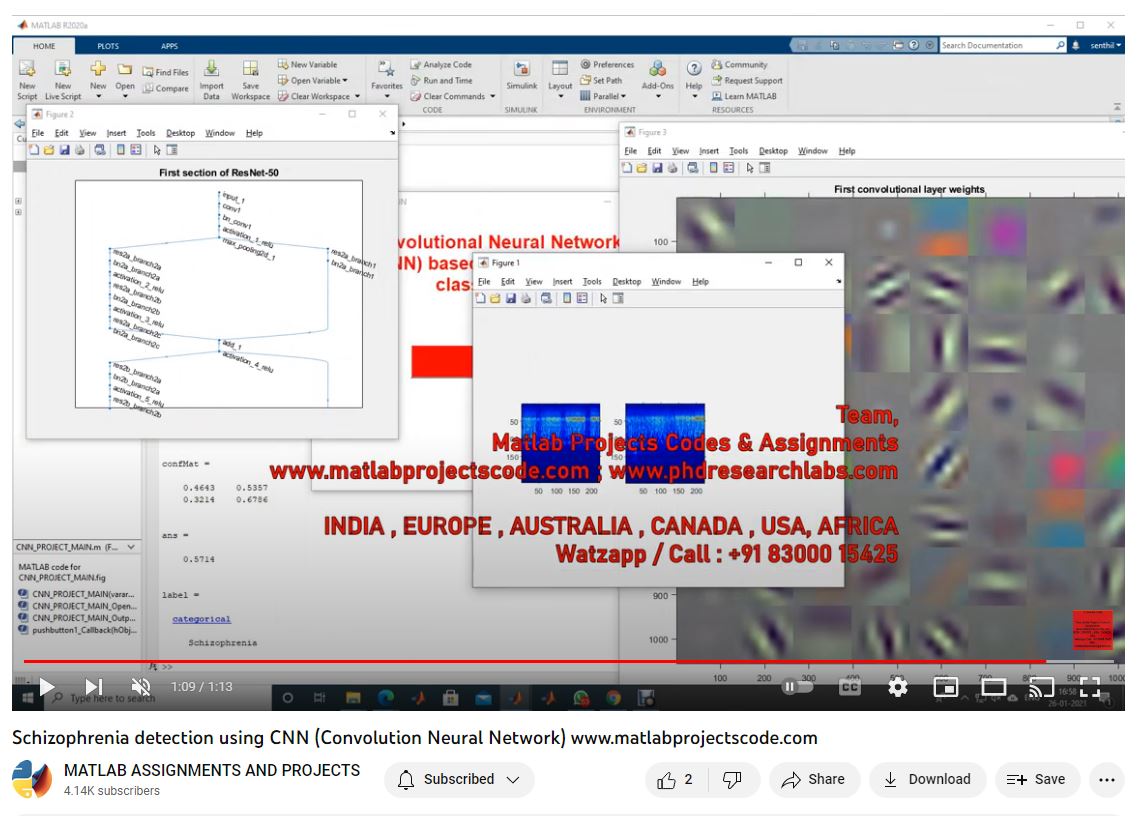The height and width of the screenshot is (816, 1141).
Task: Expand Open Variable dropdown
Action: [313, 80]
